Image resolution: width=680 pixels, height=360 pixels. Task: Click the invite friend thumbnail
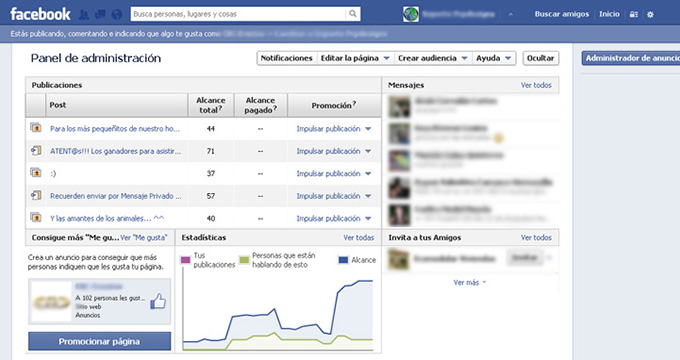click(x=399, y=259)
